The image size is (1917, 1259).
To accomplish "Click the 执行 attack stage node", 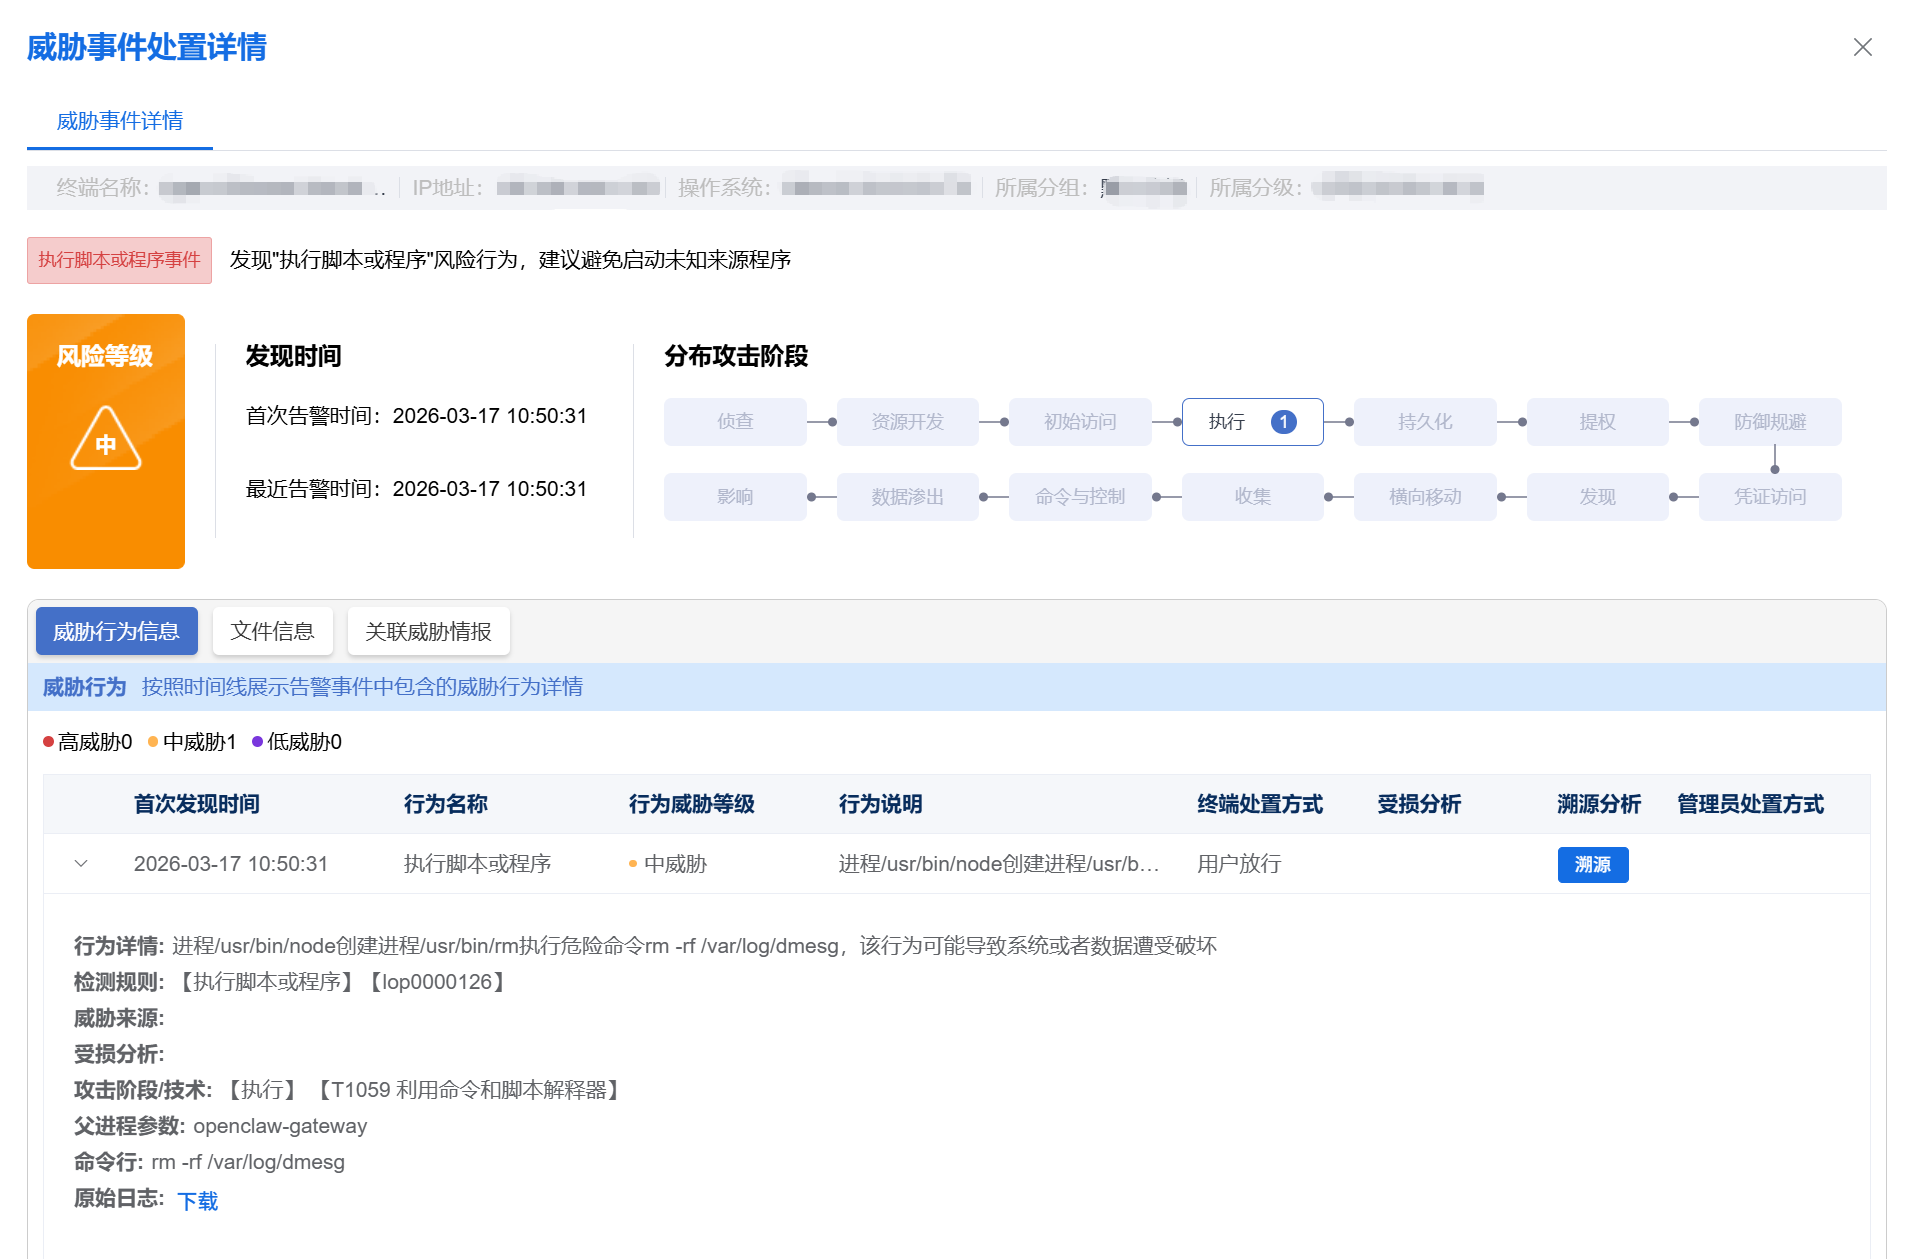I will 1227,422.
